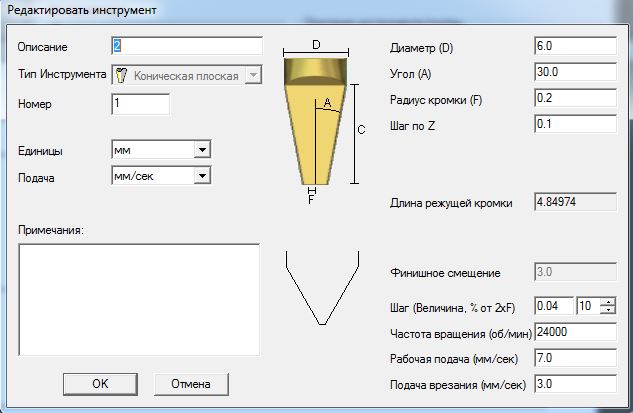The height and width of the screenshot is (413, 633).
Task: Open the Единицы dropdown showing мм
Action: click(x=160, y=149)
